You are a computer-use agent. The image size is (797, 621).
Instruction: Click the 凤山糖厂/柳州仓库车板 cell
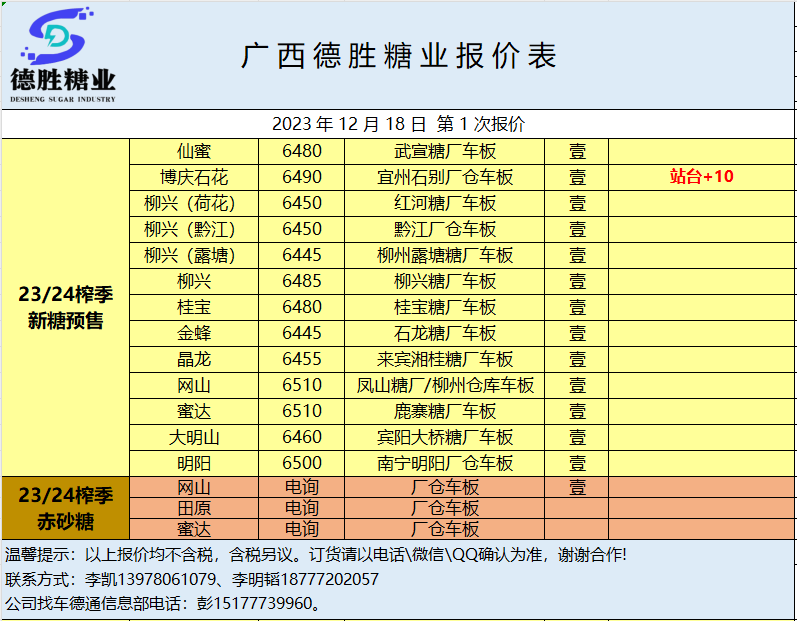pos(444,386)
